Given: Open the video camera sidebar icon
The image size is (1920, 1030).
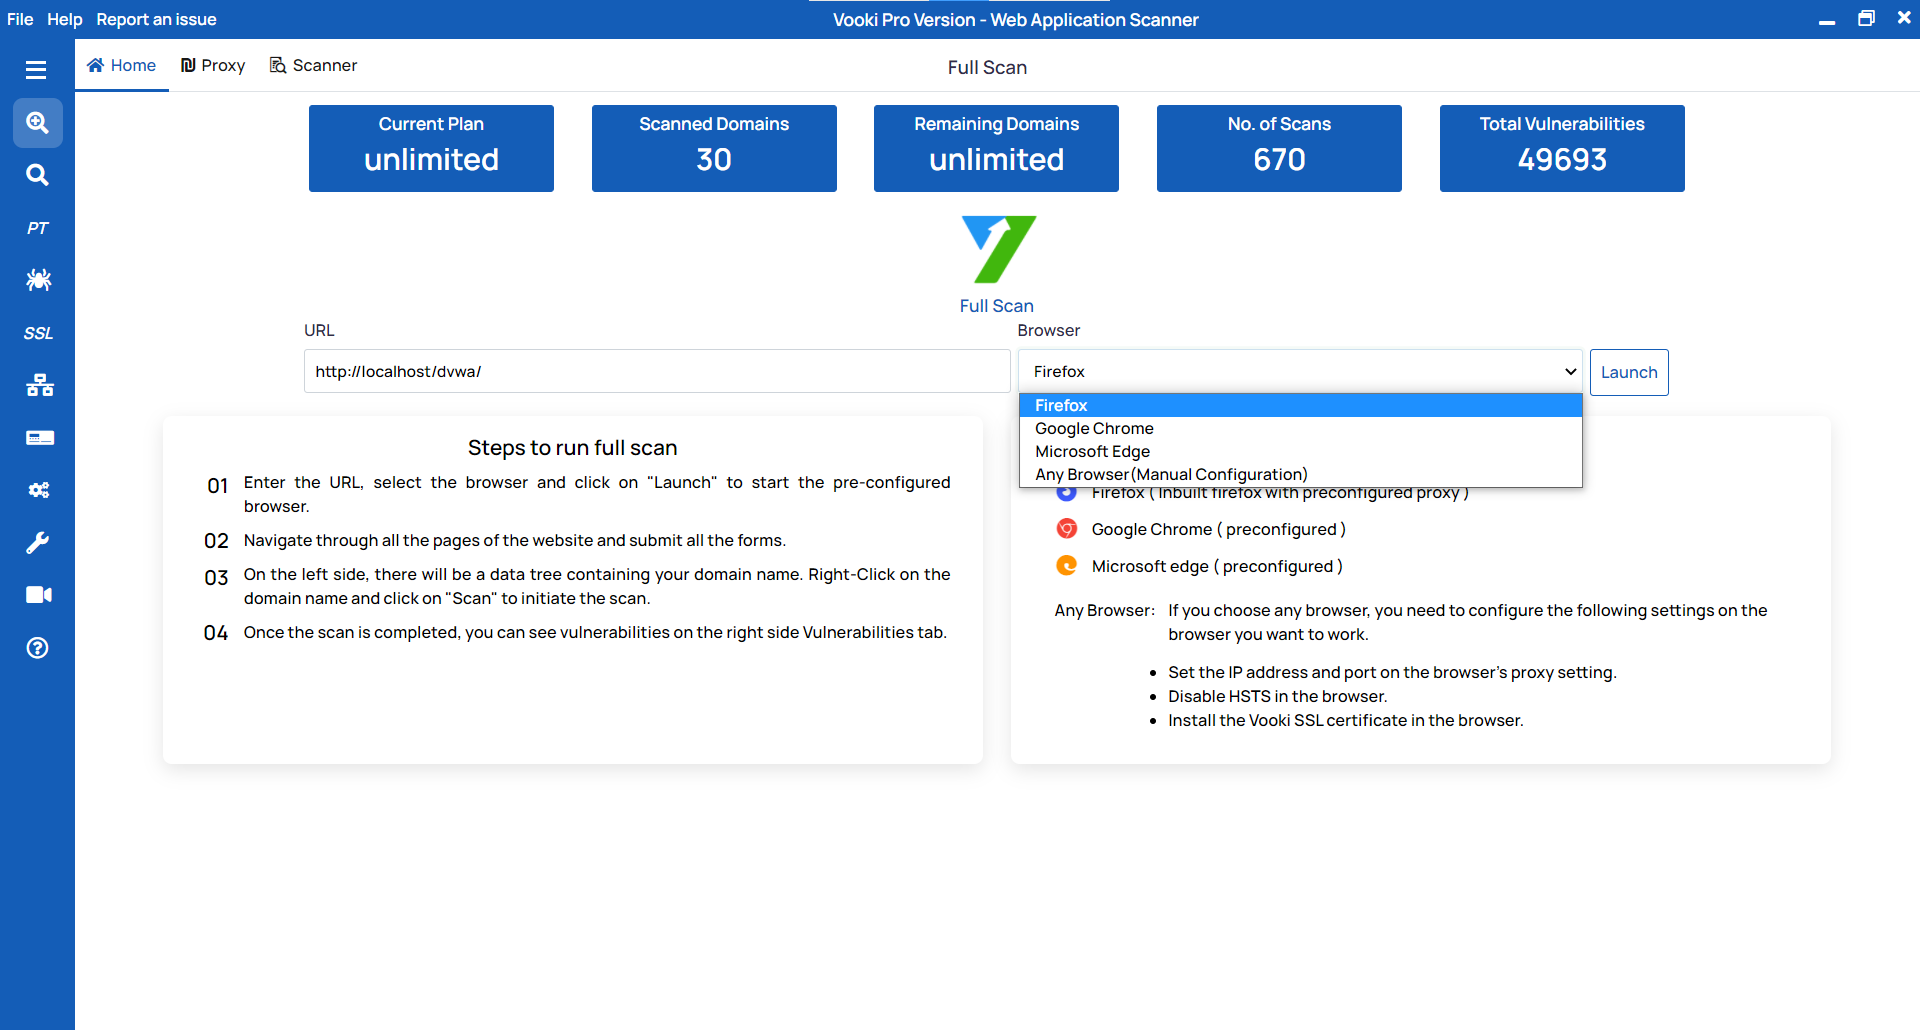Looking at the screenshot, I should click(38, 595).
